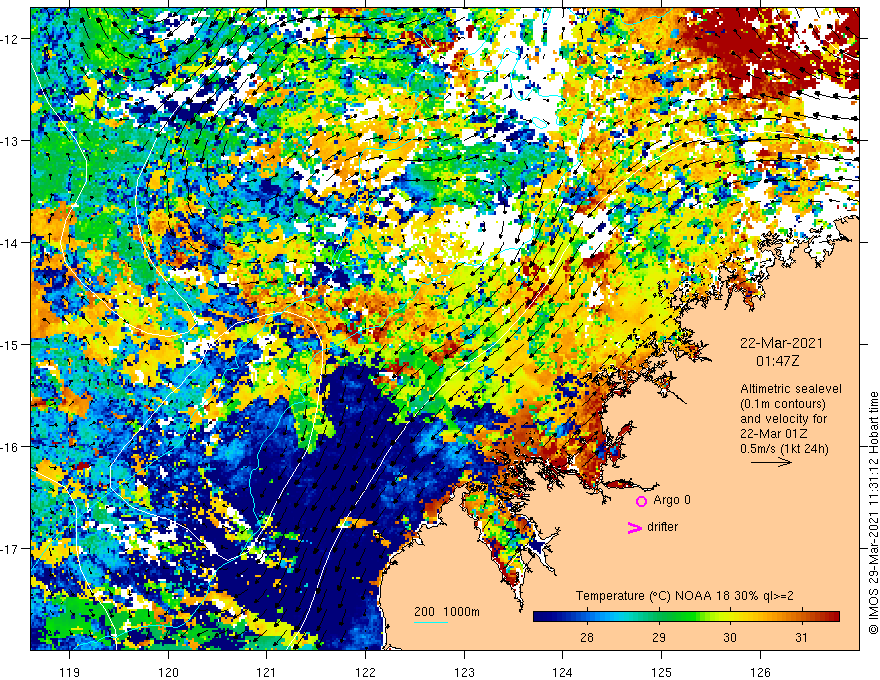Click the 0.5m/s velocity scale arrow
Screen dimensions: 880x680
tap(771, 462)
